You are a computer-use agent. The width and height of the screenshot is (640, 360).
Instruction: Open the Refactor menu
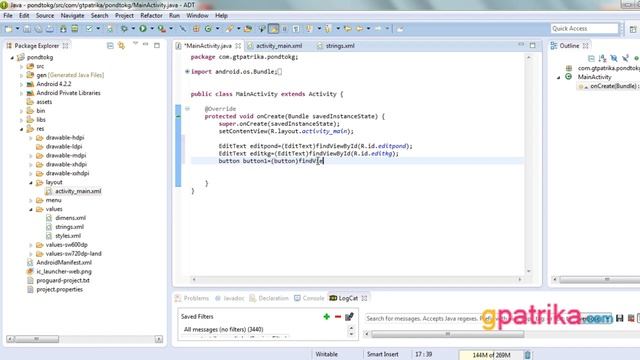point(151,16)
